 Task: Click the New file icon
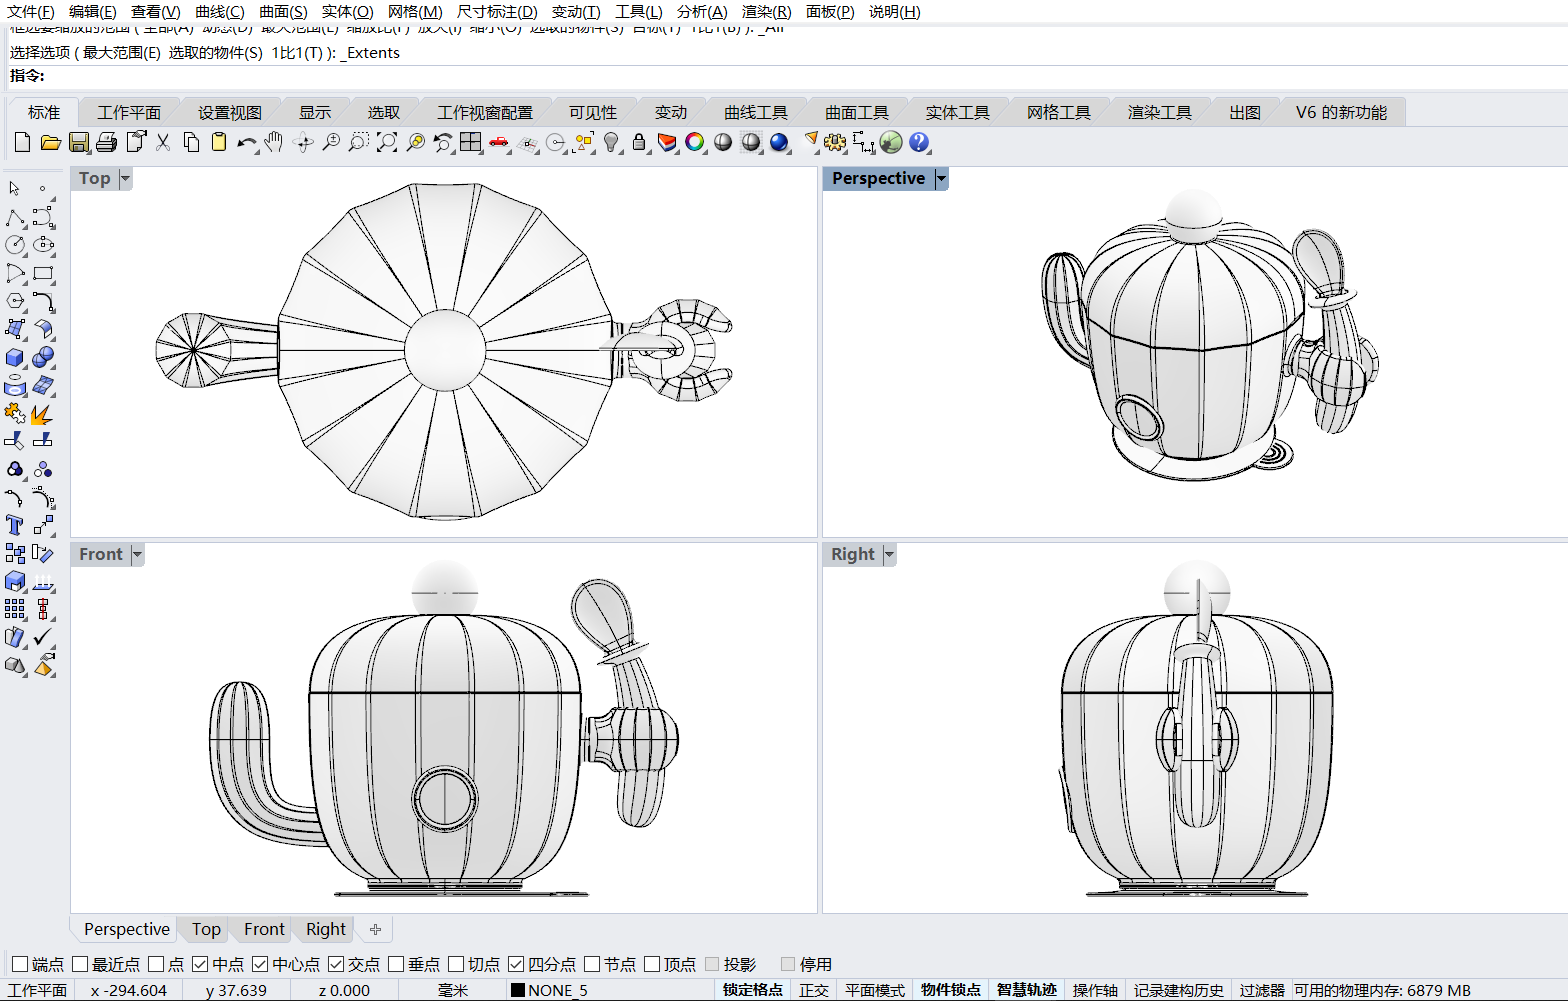coord(23,143)
